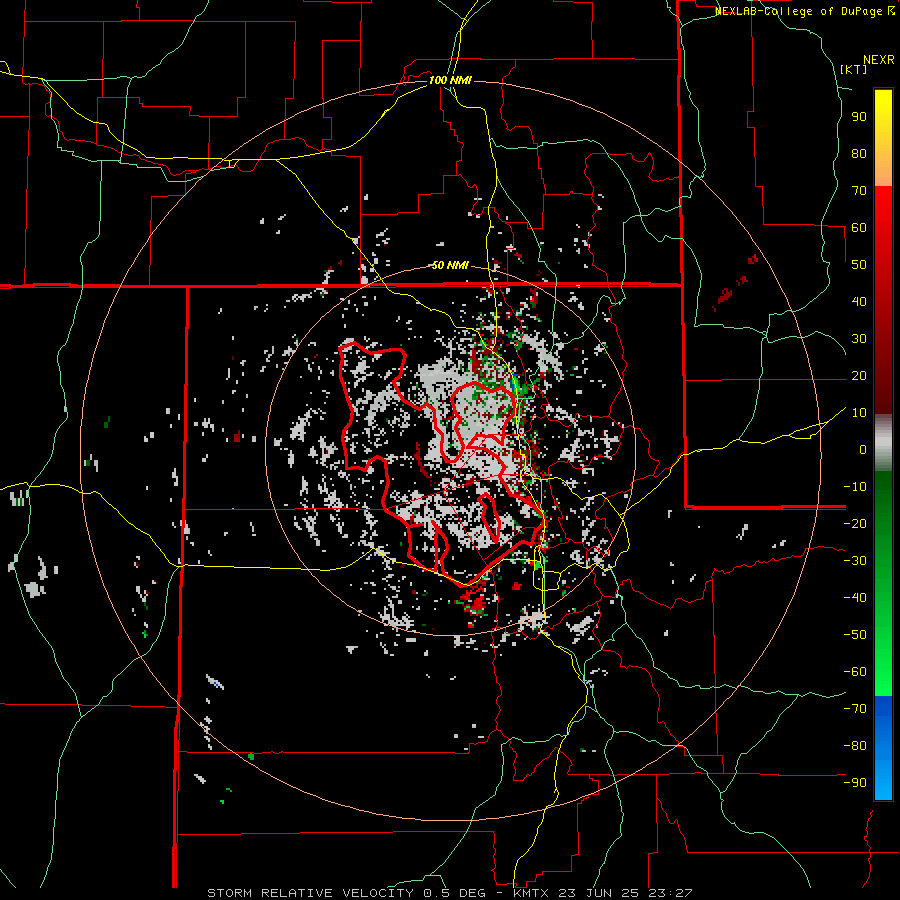900x900 pixels.
Task: Click the -60 value on velocity scale
Action: coord(855,672)
